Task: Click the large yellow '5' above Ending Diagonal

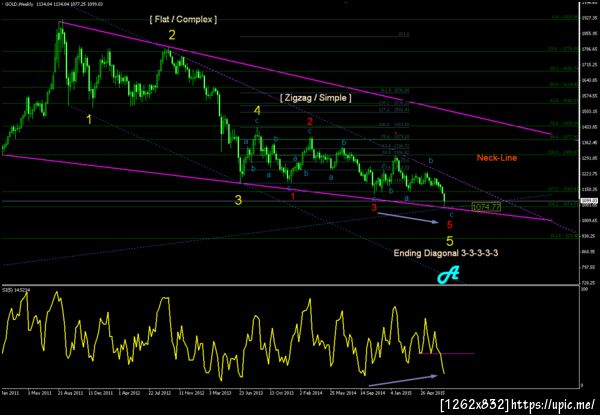Action: click(x=450, y=241)
